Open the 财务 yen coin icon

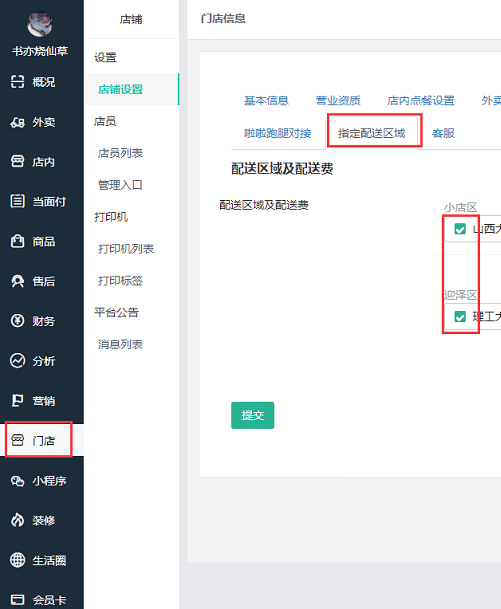click(x=17, y=321)
